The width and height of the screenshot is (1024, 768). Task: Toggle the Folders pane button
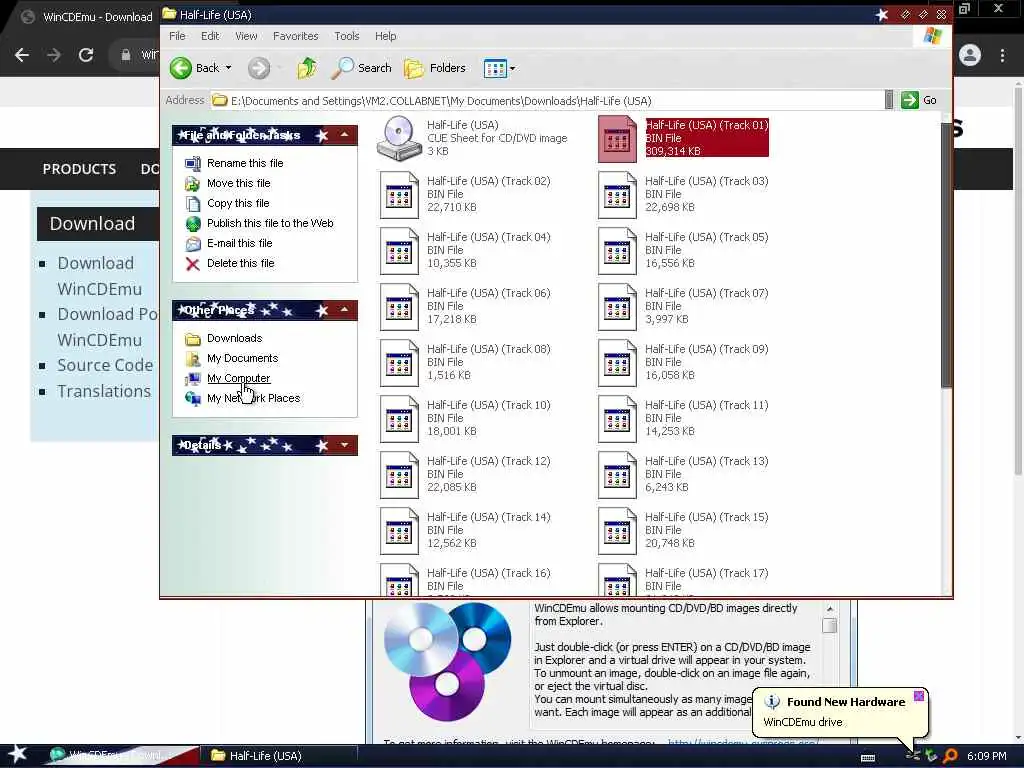click(435, 68)
